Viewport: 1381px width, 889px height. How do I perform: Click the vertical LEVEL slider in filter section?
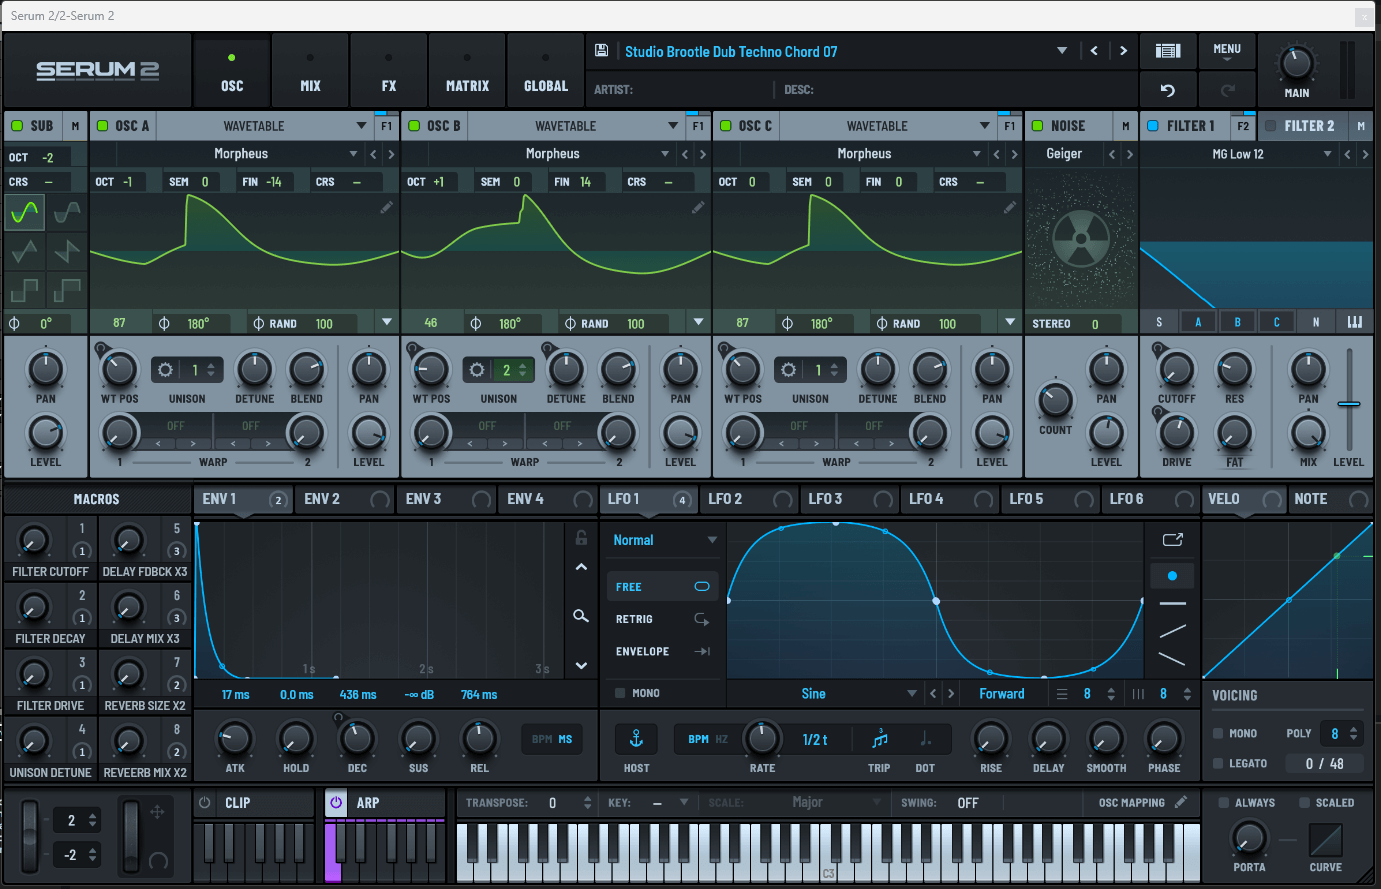click(1349, 403)
